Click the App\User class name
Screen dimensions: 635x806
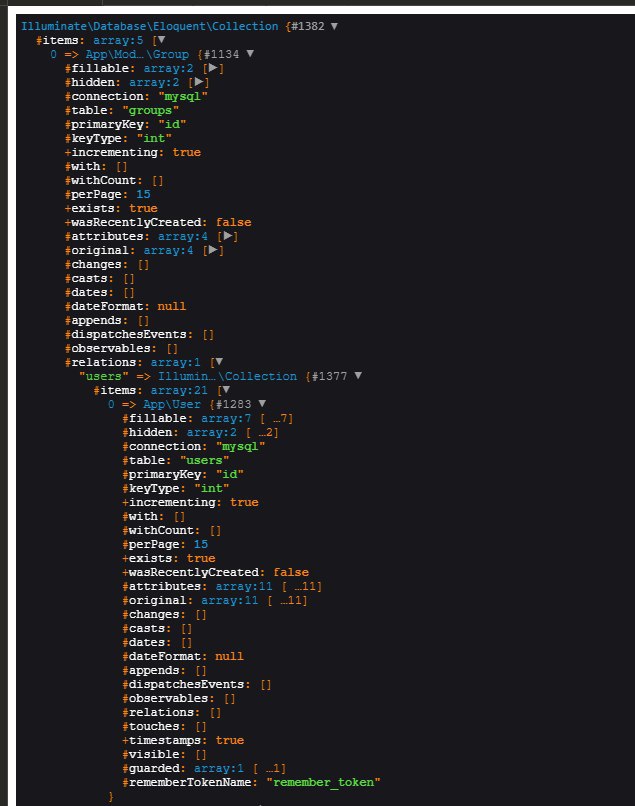pos(172,404)
